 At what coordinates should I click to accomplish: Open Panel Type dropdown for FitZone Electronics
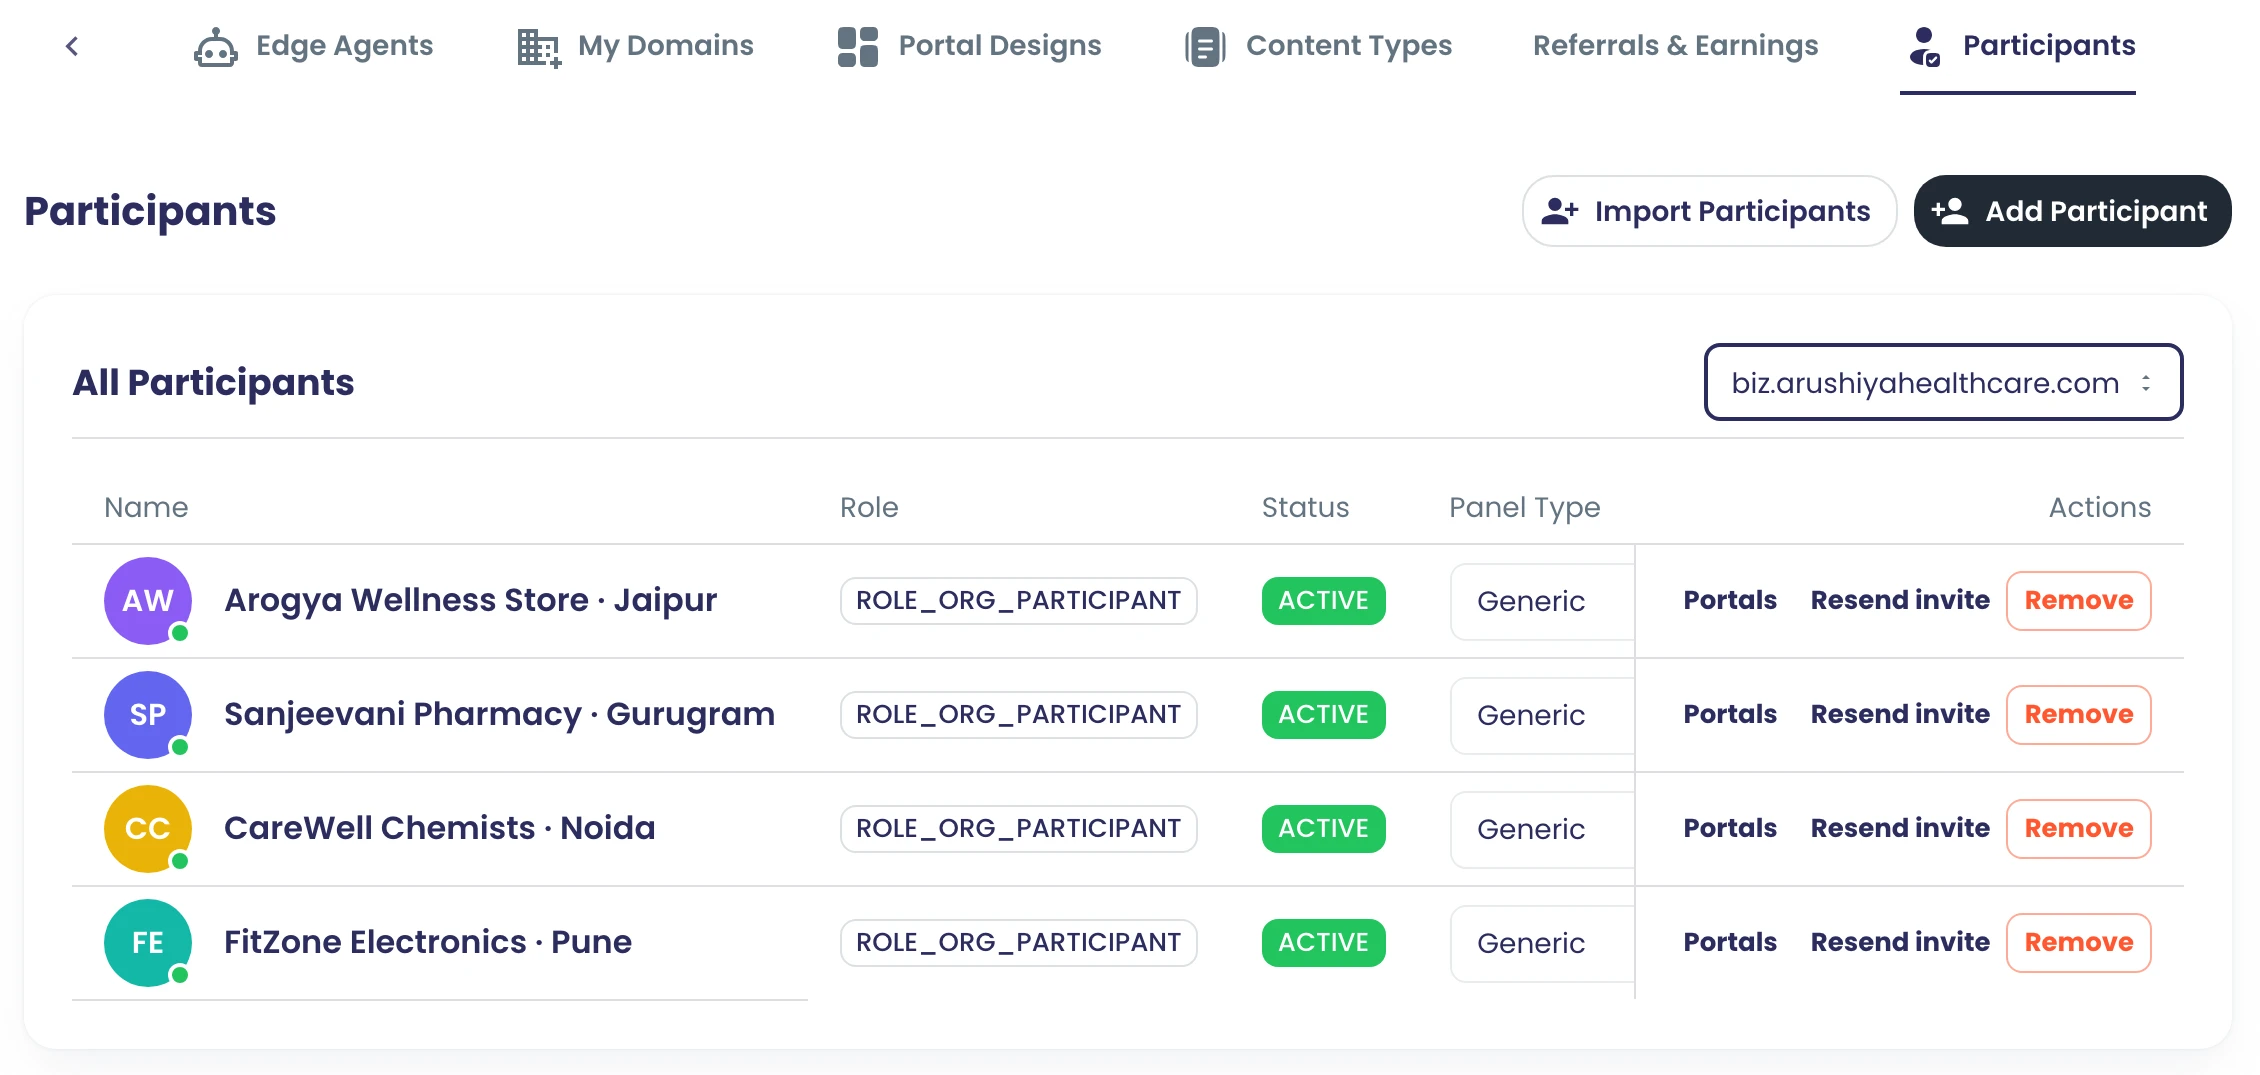pyautogui.click(x=1542, y=943)
